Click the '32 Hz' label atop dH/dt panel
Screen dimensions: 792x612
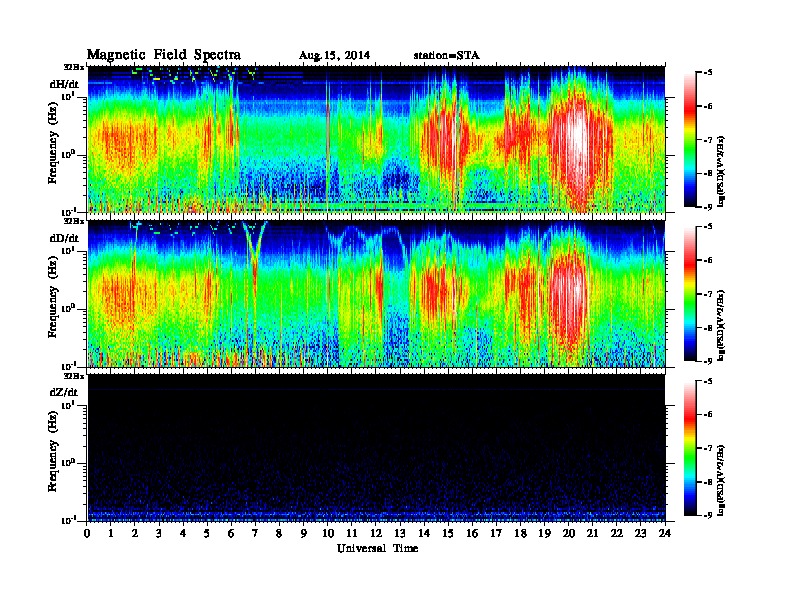pyautogui.click(x=74, y=67)
